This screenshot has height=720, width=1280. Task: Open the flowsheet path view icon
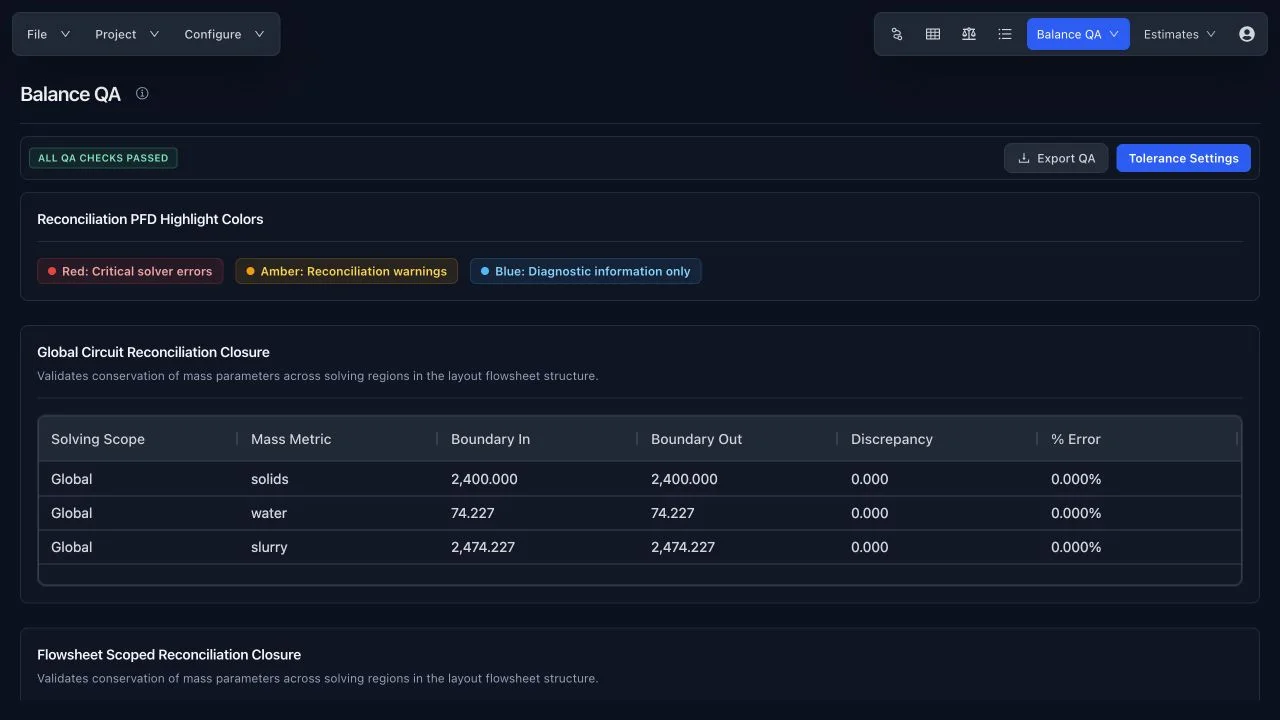(897, 34)
